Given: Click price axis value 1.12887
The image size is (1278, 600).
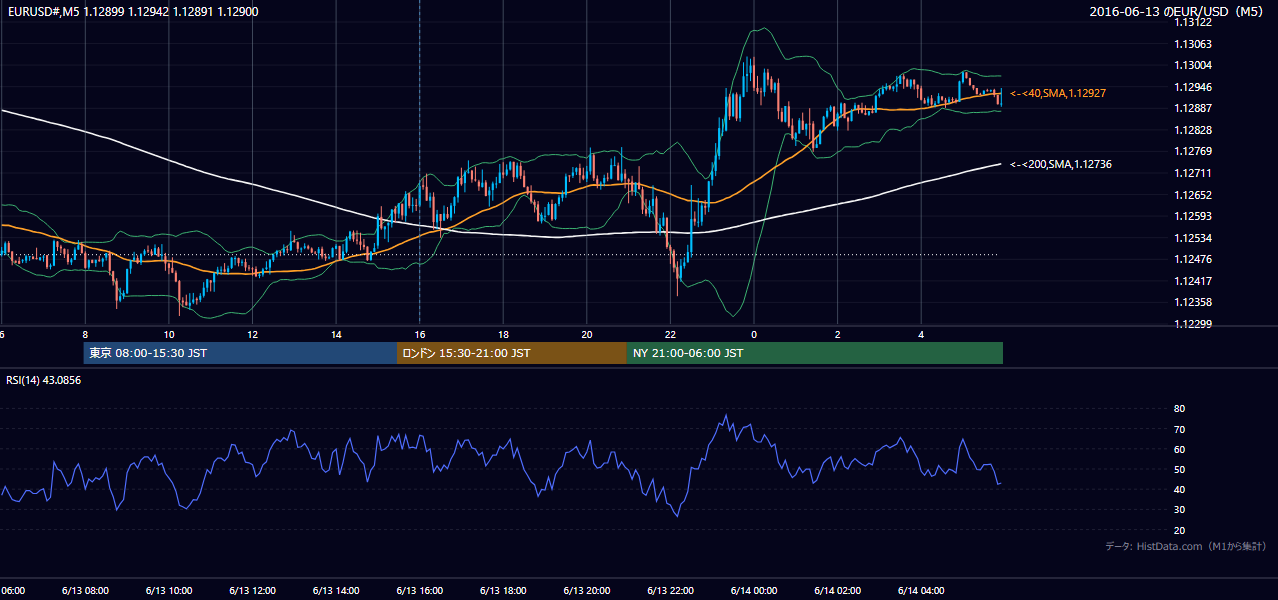Looking at the screenshot, I should [x=1195, y=108].
